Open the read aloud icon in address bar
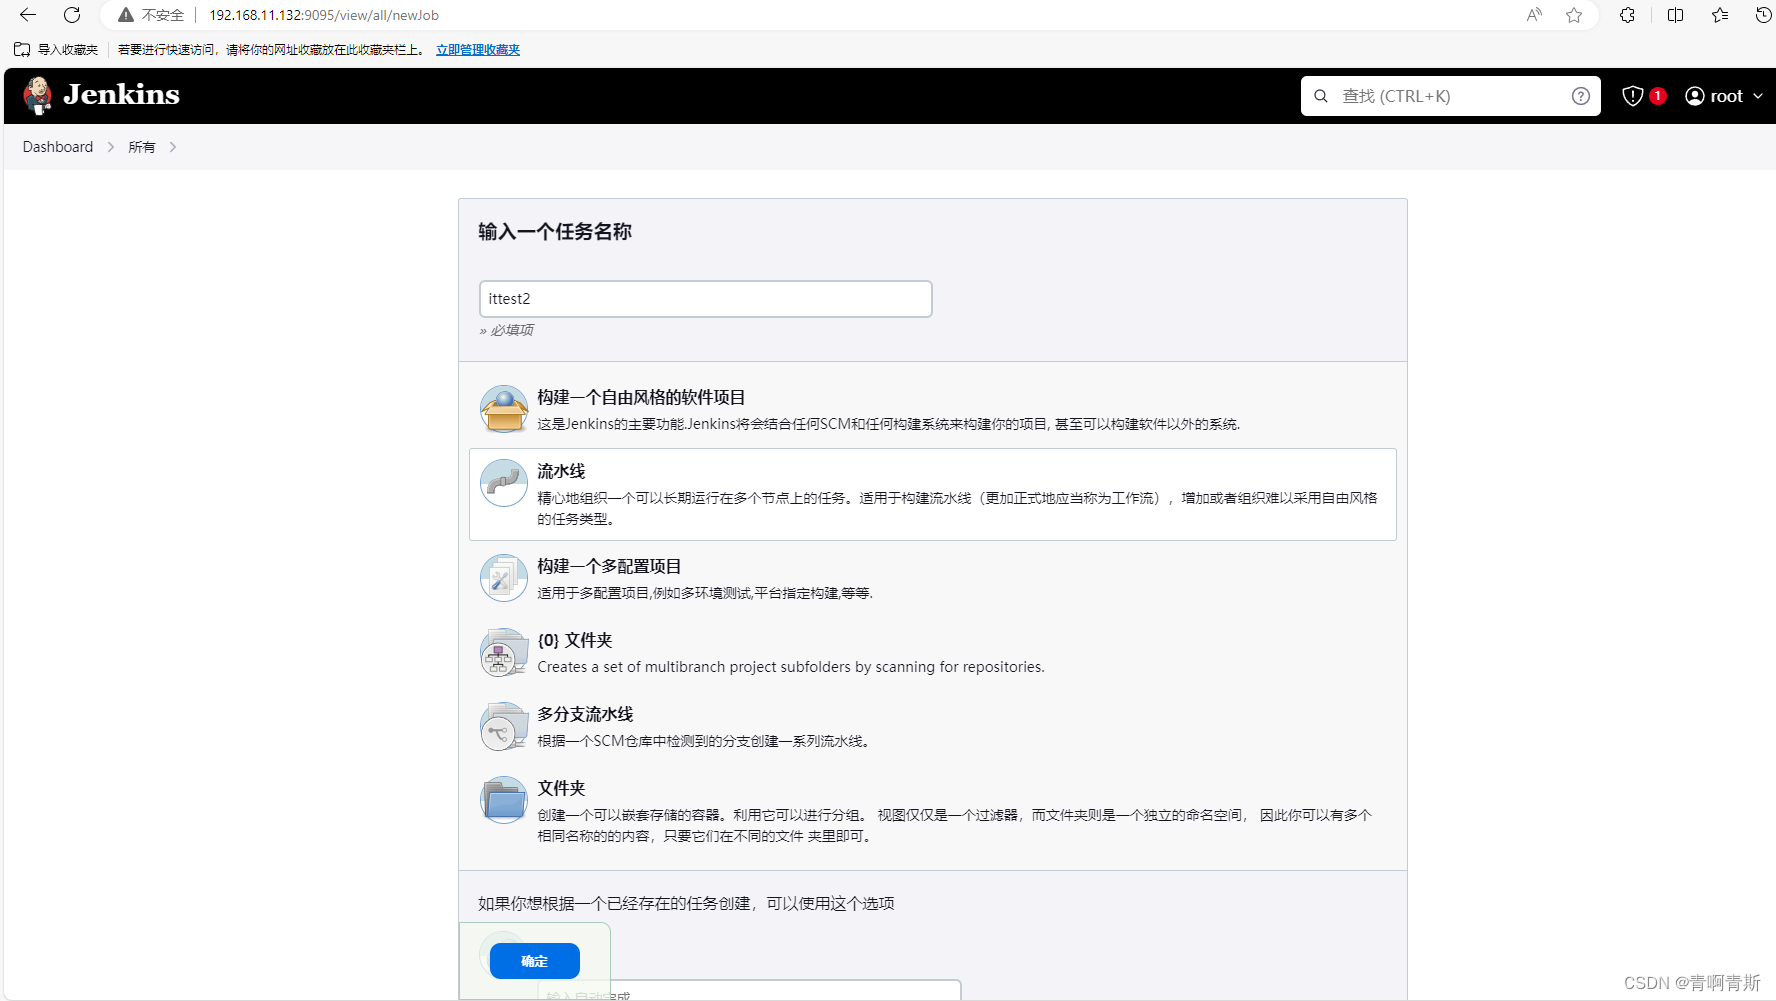The width and height of the screenshot is (1776, 1001). click(x=1534, y=15)
